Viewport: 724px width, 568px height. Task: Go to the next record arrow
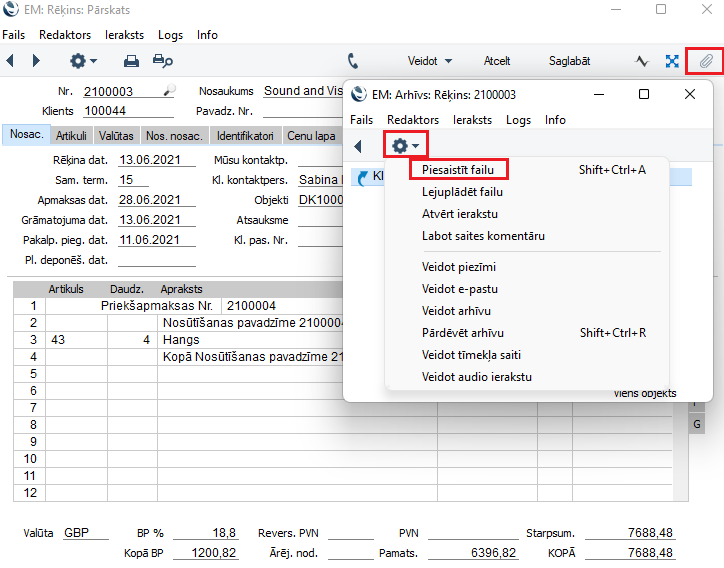[x=37, y=61]
